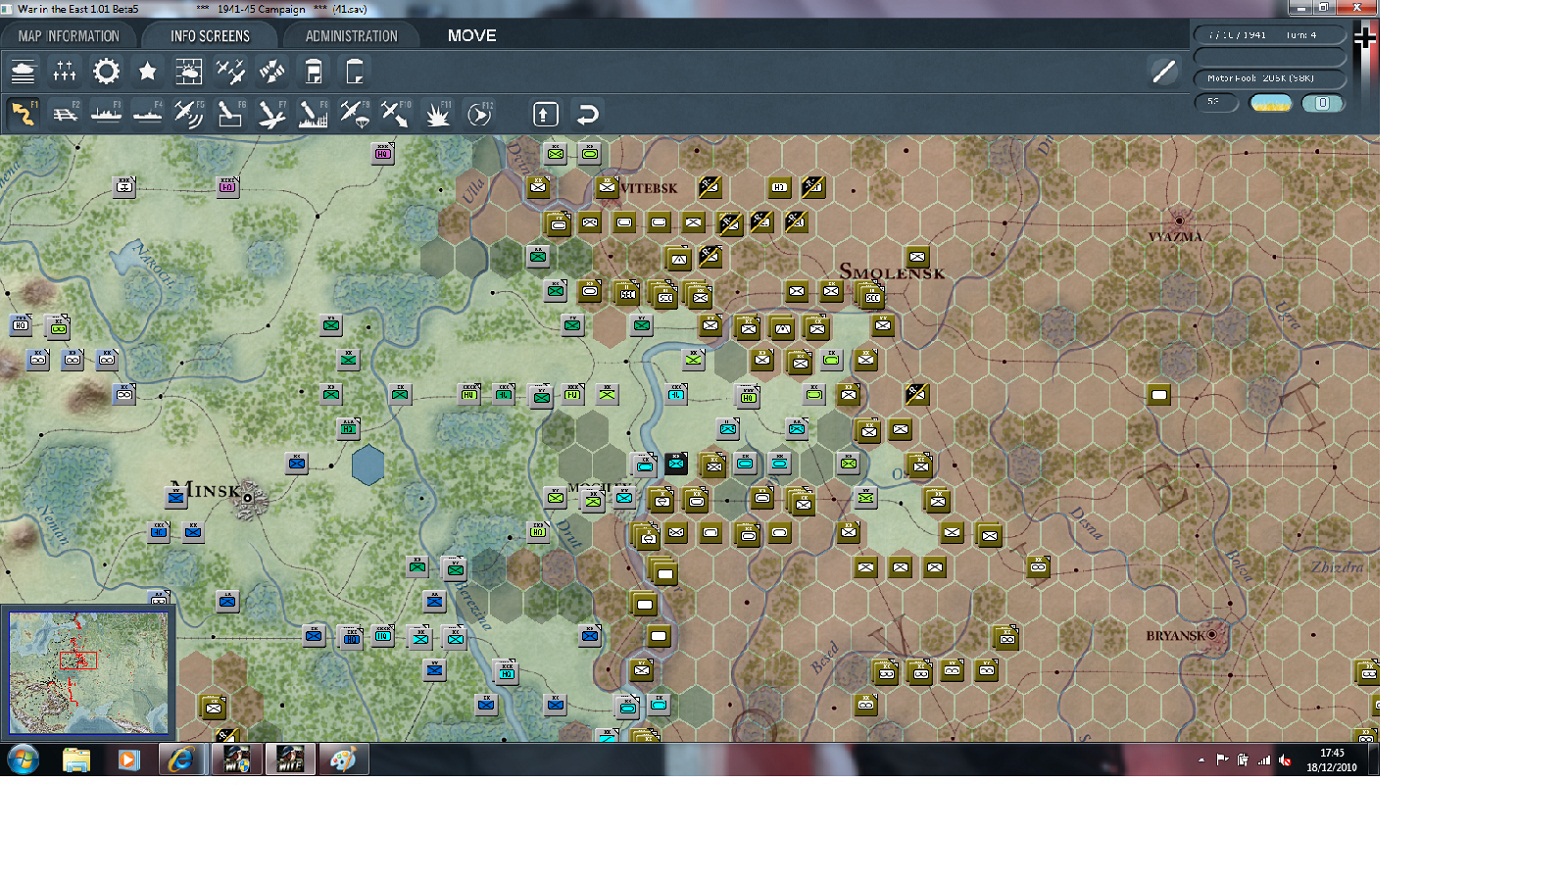Click the volume icon in system tray
This screenshot has height=882, width=1568.
[x=1286, y=760]
